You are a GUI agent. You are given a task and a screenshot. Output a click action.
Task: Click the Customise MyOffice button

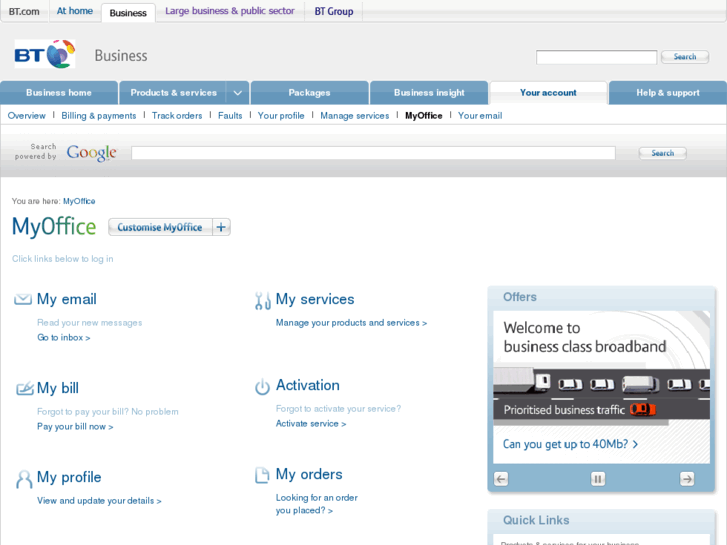(x=160, y=227)
